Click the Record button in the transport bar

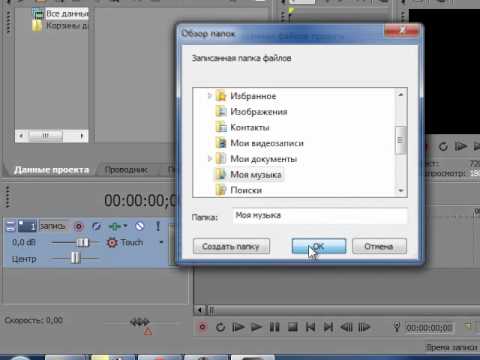[203, 327]
